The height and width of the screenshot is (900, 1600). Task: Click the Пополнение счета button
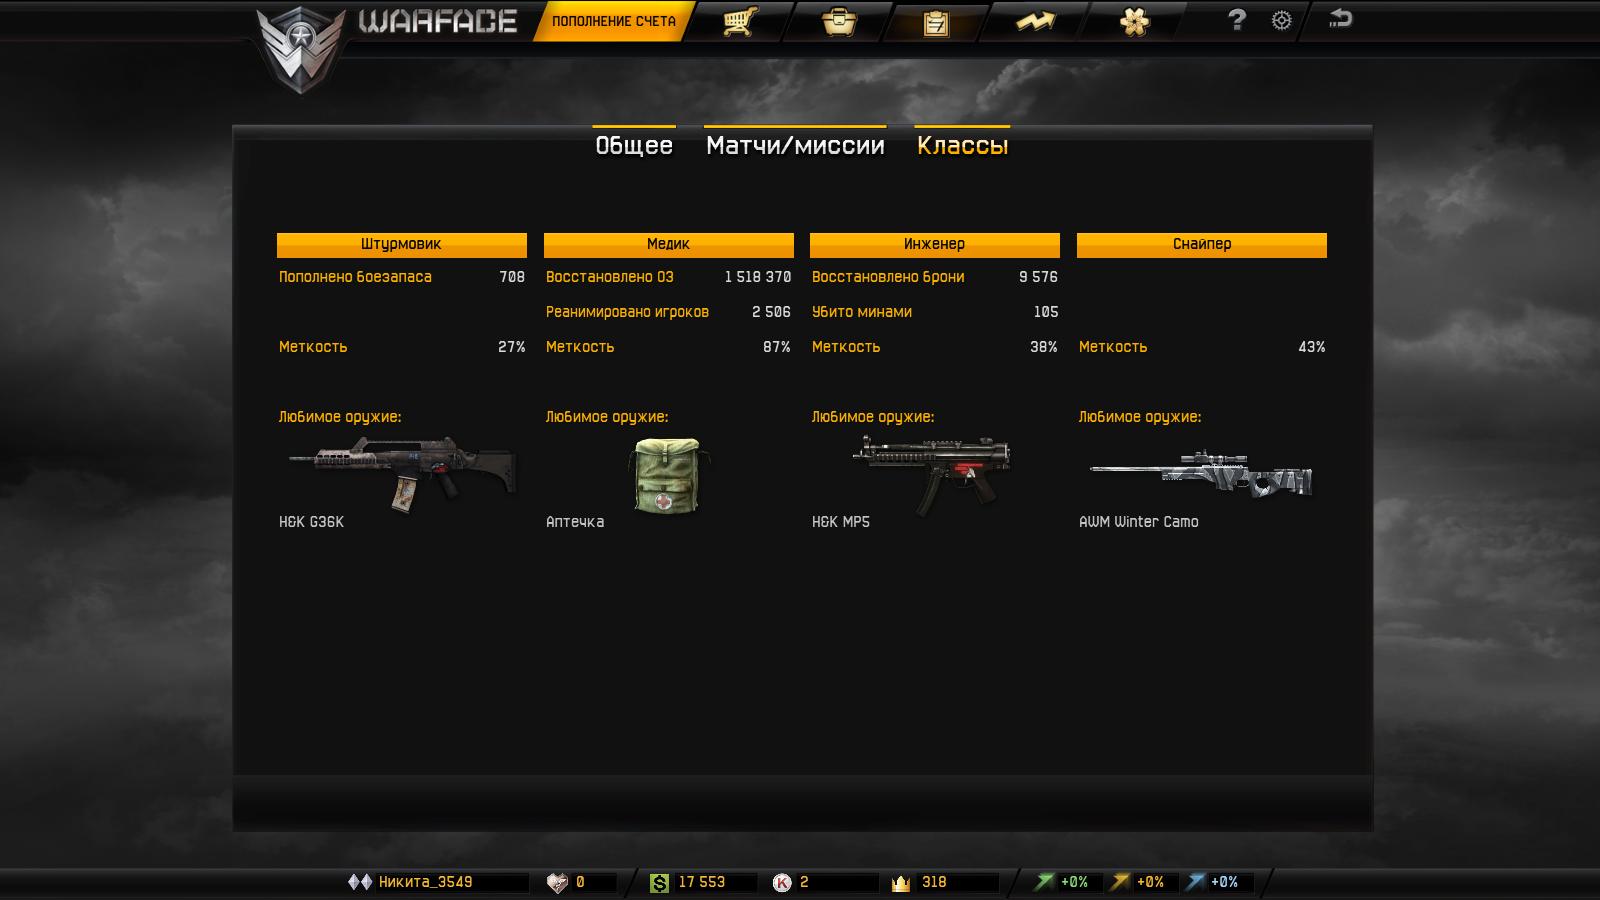coord(613,21)
